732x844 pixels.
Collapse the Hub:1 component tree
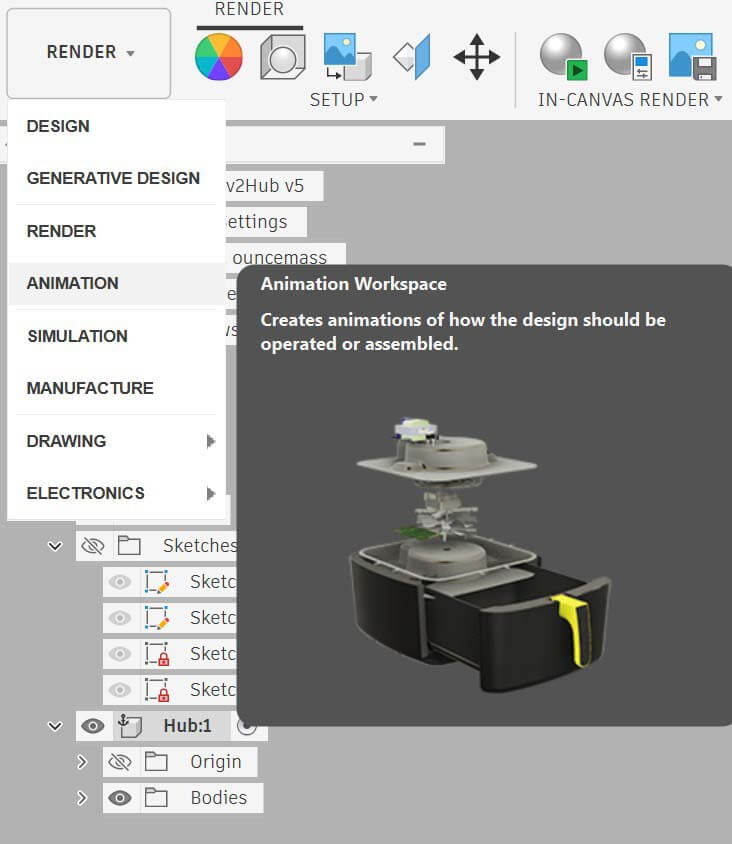[x=55, y=726]
